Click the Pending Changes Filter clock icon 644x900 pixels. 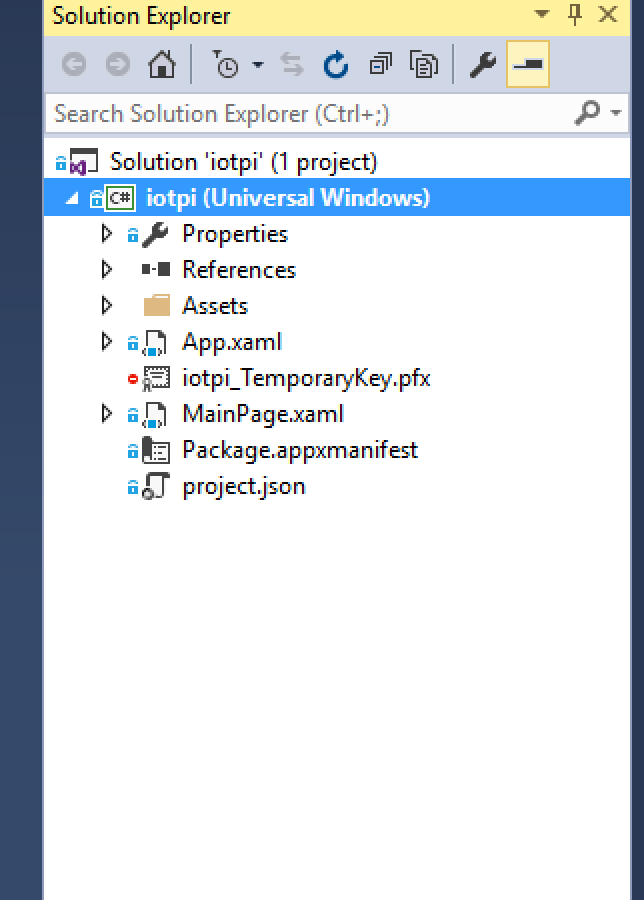tap(226, 65)
